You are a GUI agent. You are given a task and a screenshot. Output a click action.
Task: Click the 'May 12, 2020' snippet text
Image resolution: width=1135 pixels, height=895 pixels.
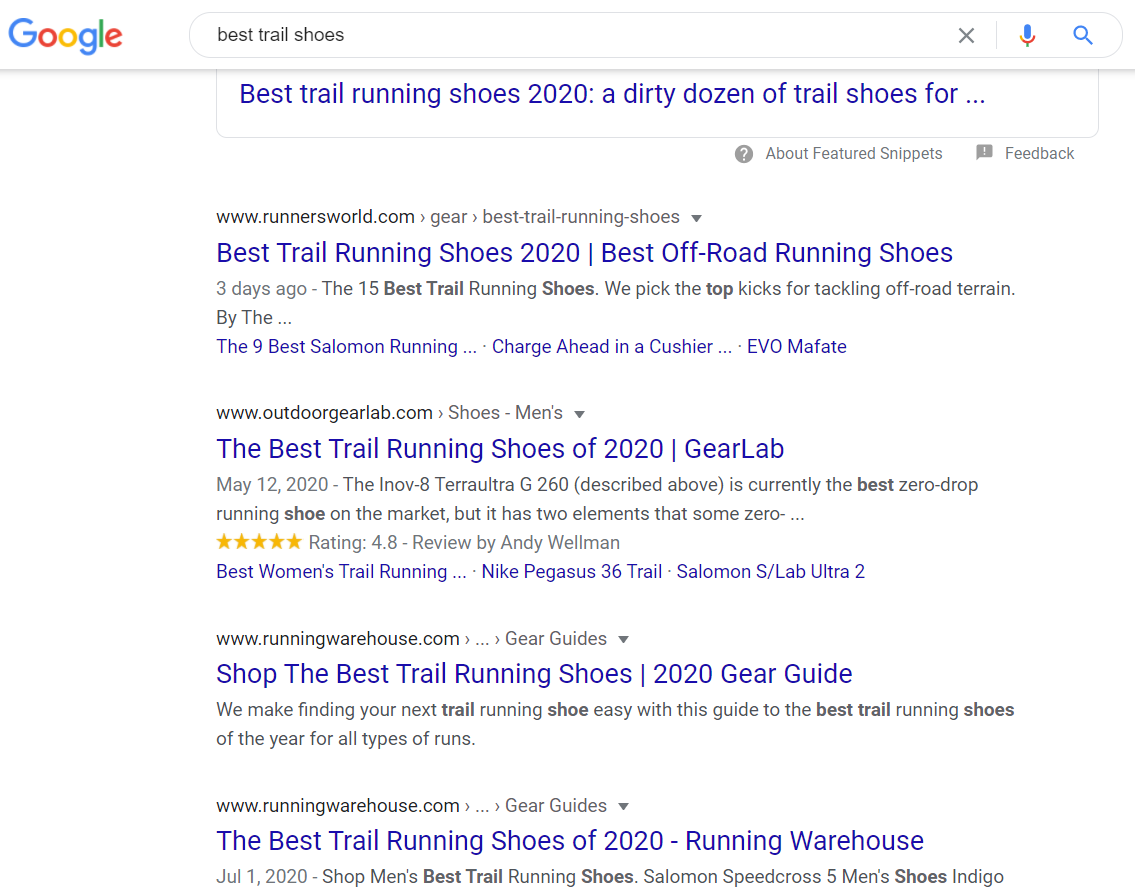(x=272, y=485)
